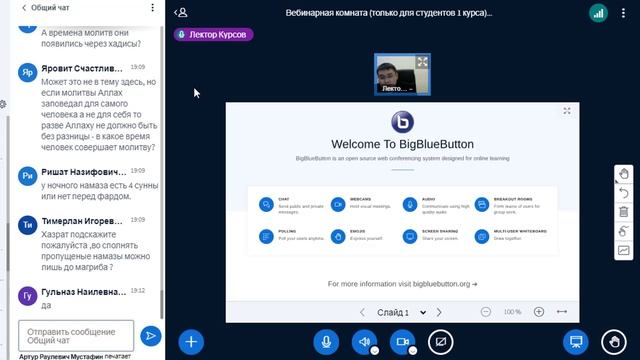Go to previous slide
The height and width of the screenshot is (360, 640).
tap(362, 312)
